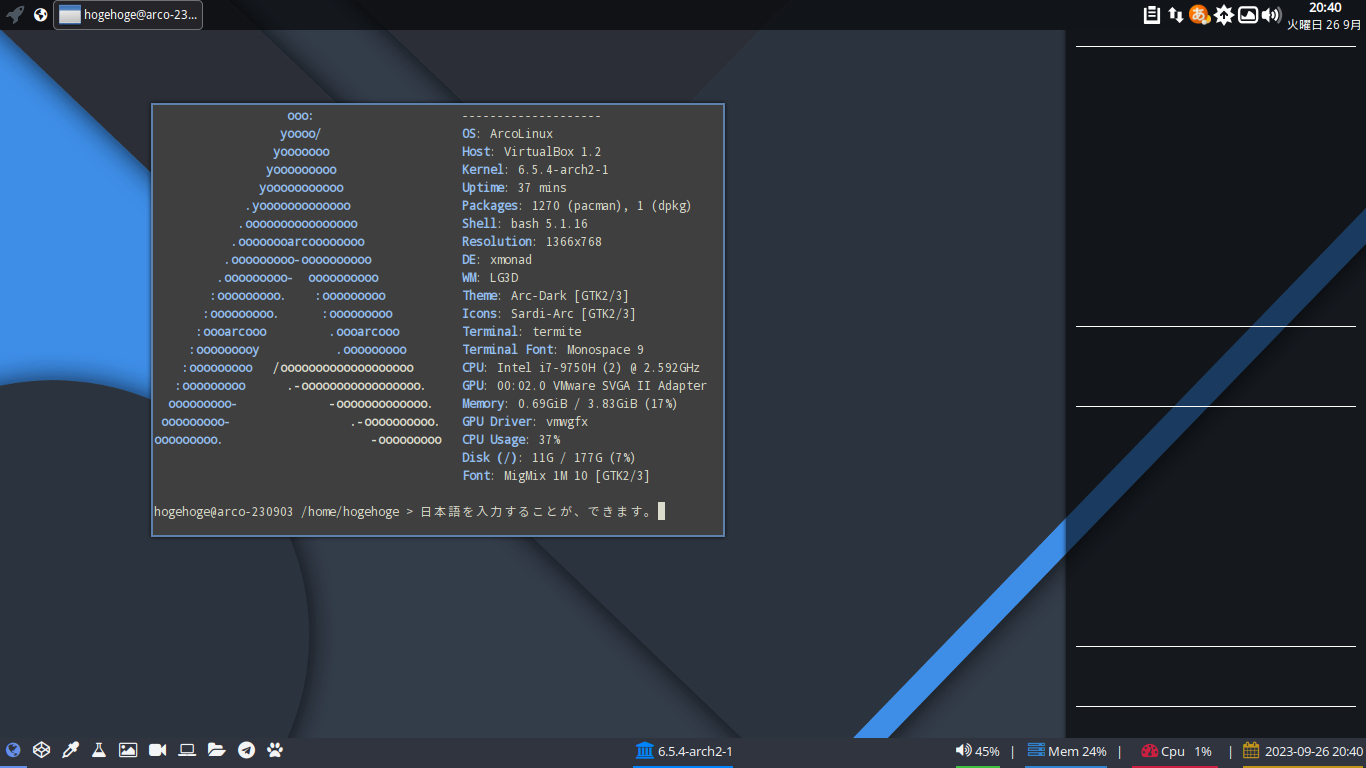The image size is (1366, 768).
Task: Click the paw print icon in dock
Action: click(275, 750)
